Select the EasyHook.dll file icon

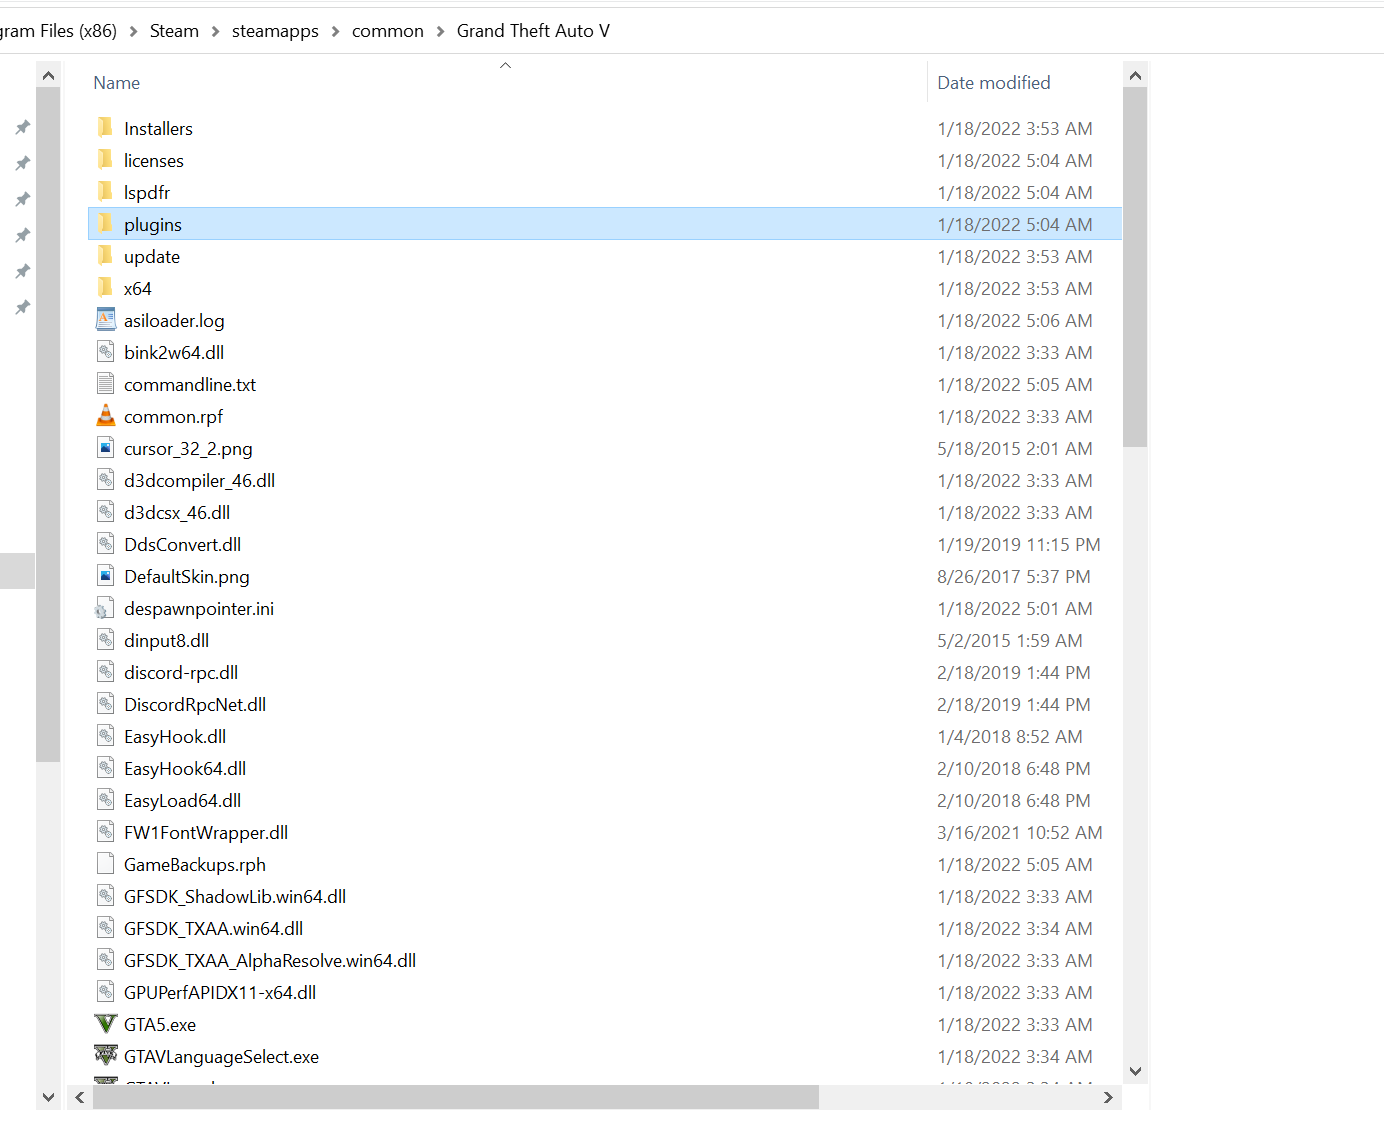point(105,735)
